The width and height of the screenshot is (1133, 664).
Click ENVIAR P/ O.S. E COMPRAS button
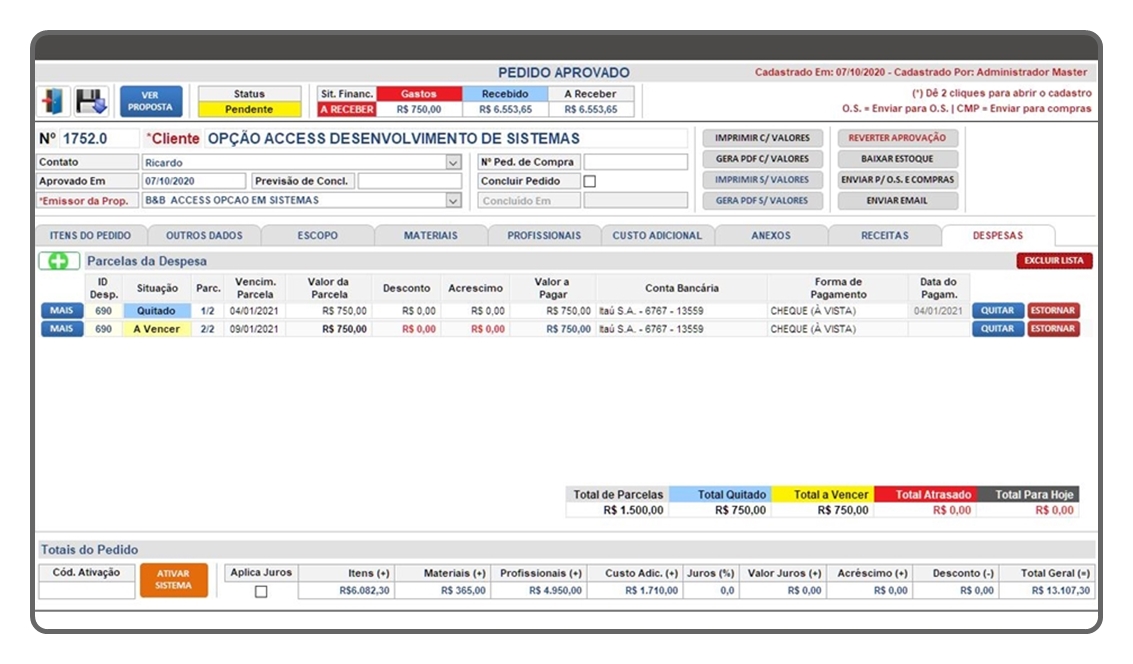pos(897,180)
